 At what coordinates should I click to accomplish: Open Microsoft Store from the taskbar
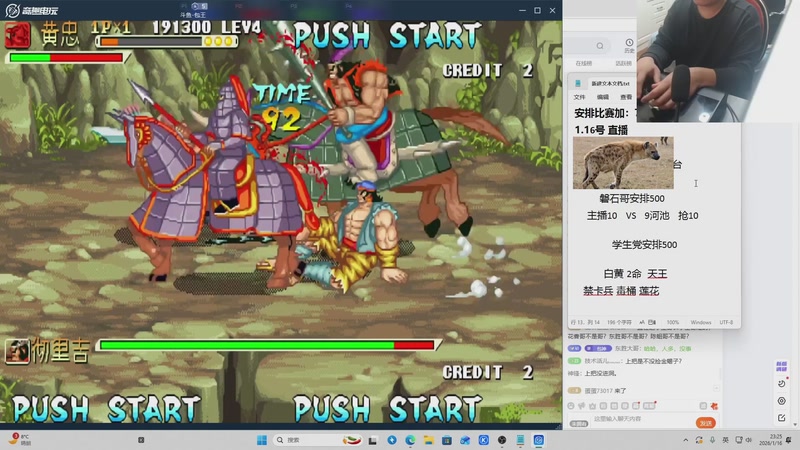click(447, 440)
